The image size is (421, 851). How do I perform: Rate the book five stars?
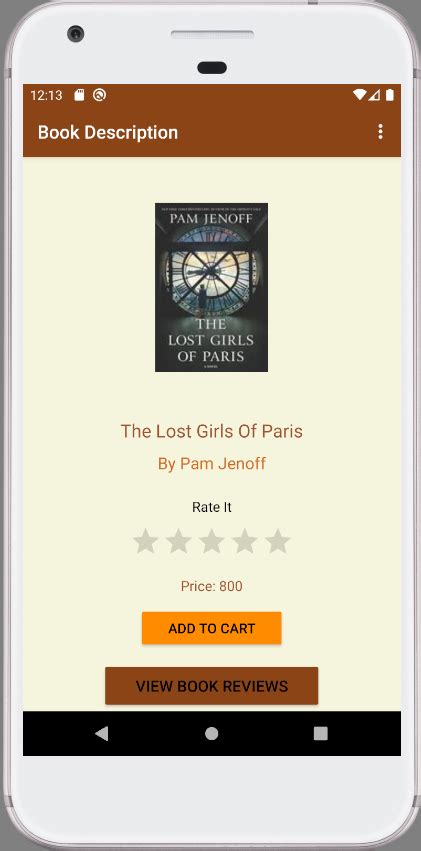(x=278, y=541)
